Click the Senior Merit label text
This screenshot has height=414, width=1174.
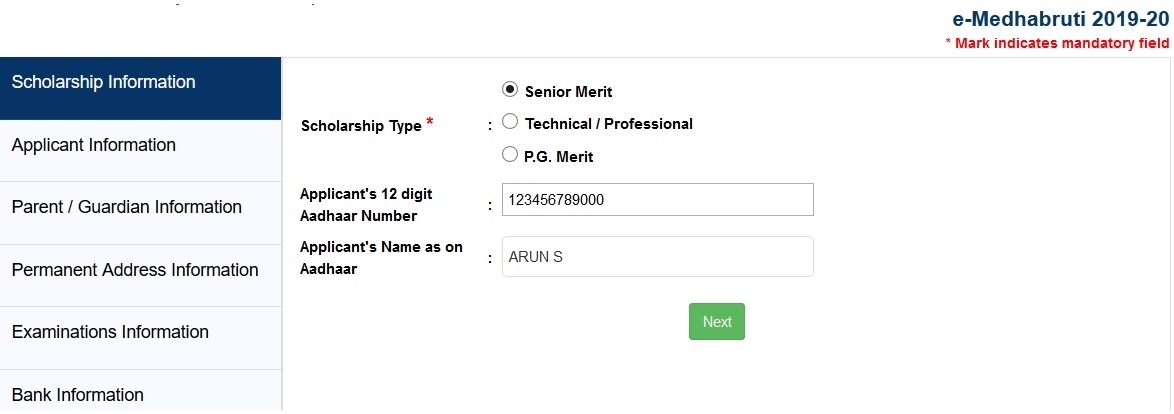pyautogui.click(x=568, y=92)
